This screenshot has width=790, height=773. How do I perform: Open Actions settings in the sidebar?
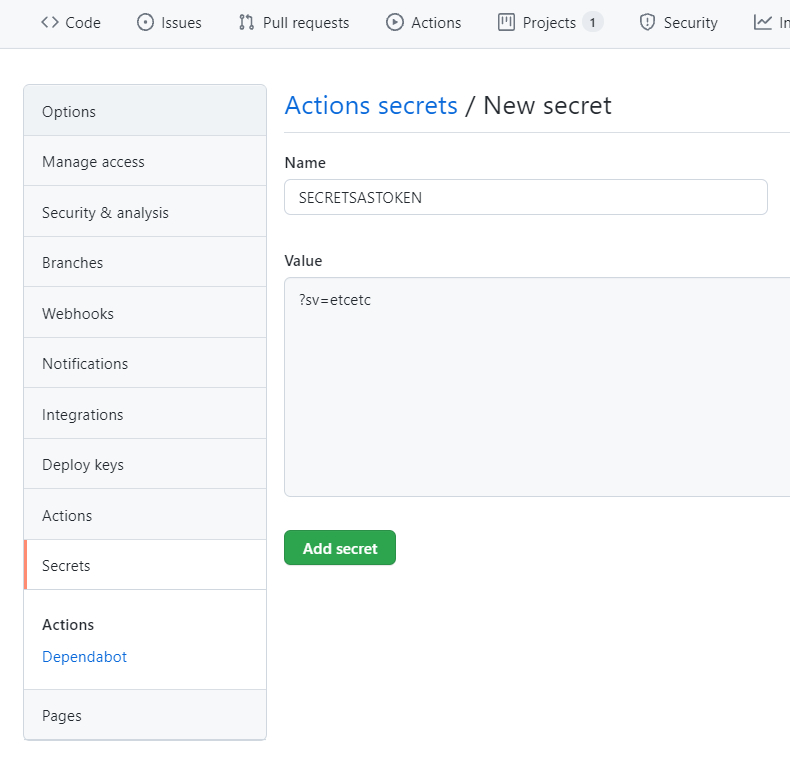tap(145, 515)
